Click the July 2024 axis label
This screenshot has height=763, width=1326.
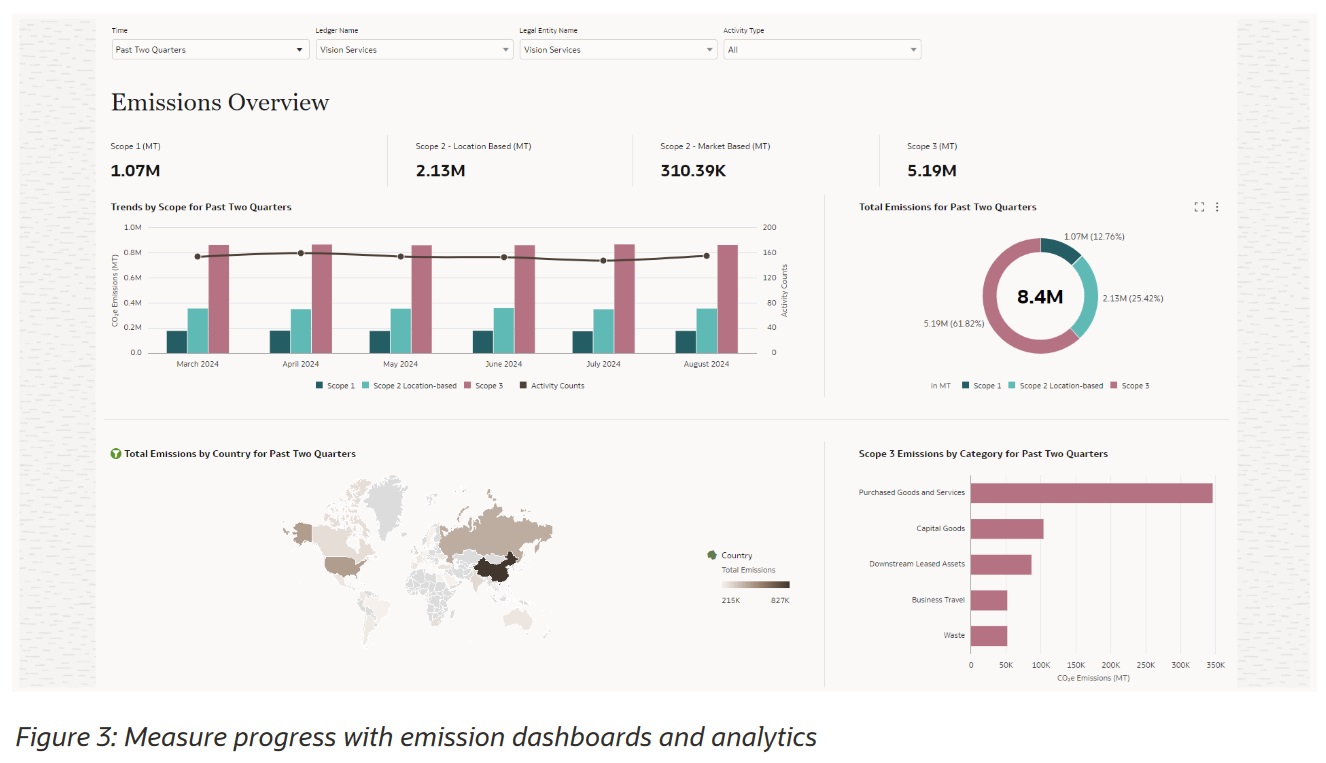click(x=604, y=364)
